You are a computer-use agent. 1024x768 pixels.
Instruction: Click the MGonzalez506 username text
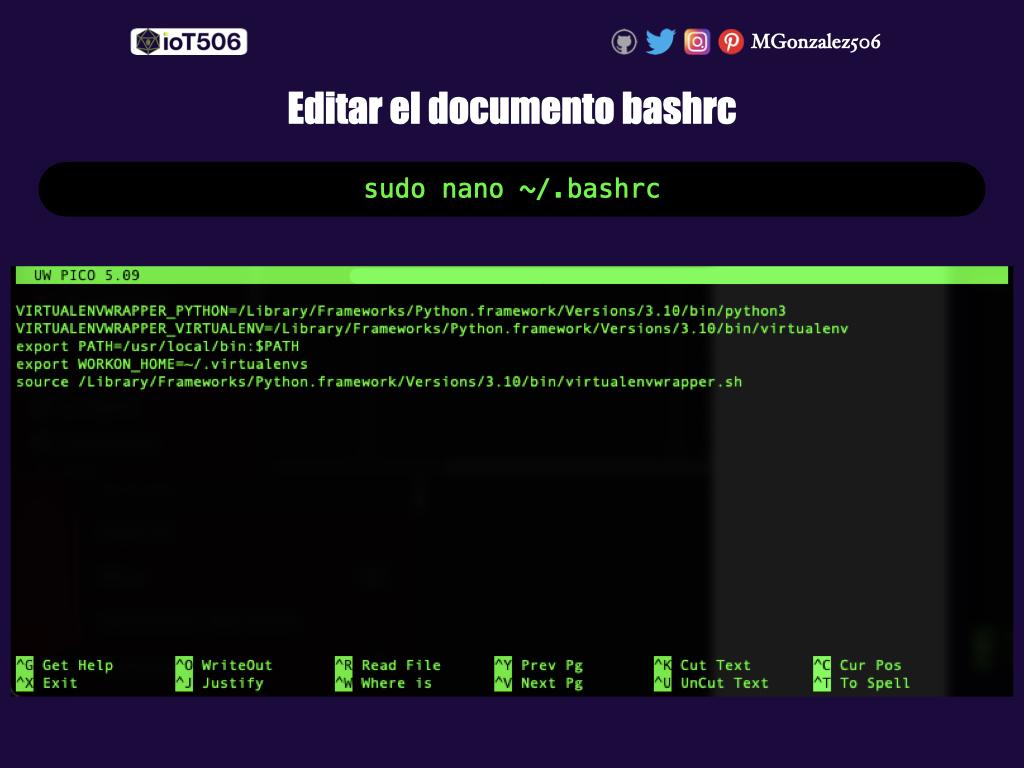[815, 42]
